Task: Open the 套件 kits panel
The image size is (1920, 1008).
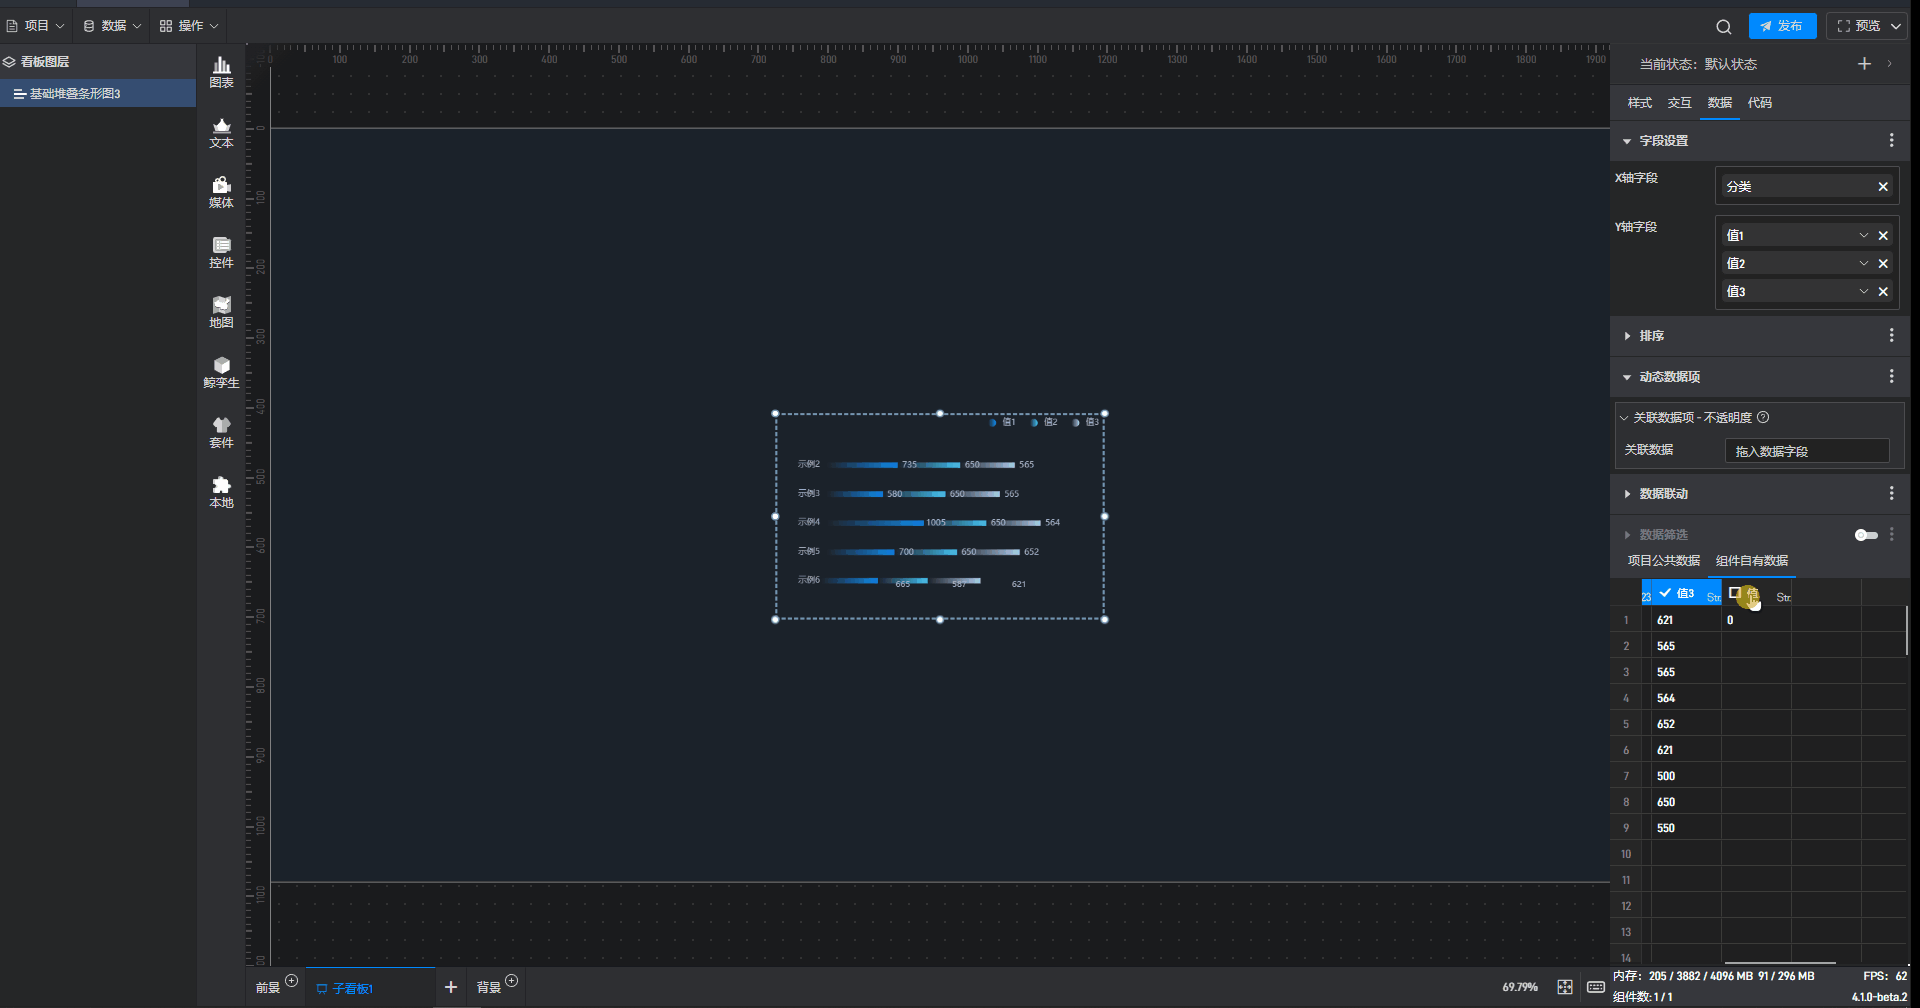Action: (x=221, y=433)
